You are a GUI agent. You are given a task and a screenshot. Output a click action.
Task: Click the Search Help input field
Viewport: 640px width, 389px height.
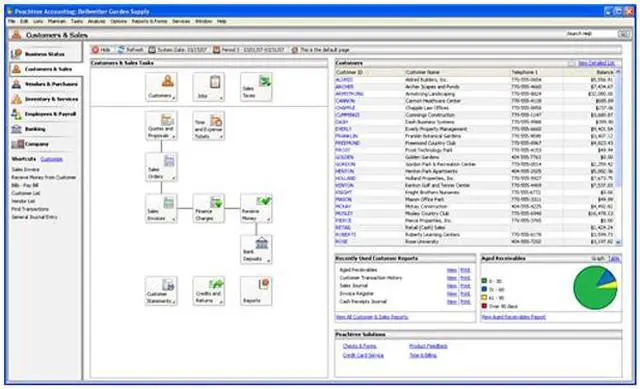click(591, 34)
